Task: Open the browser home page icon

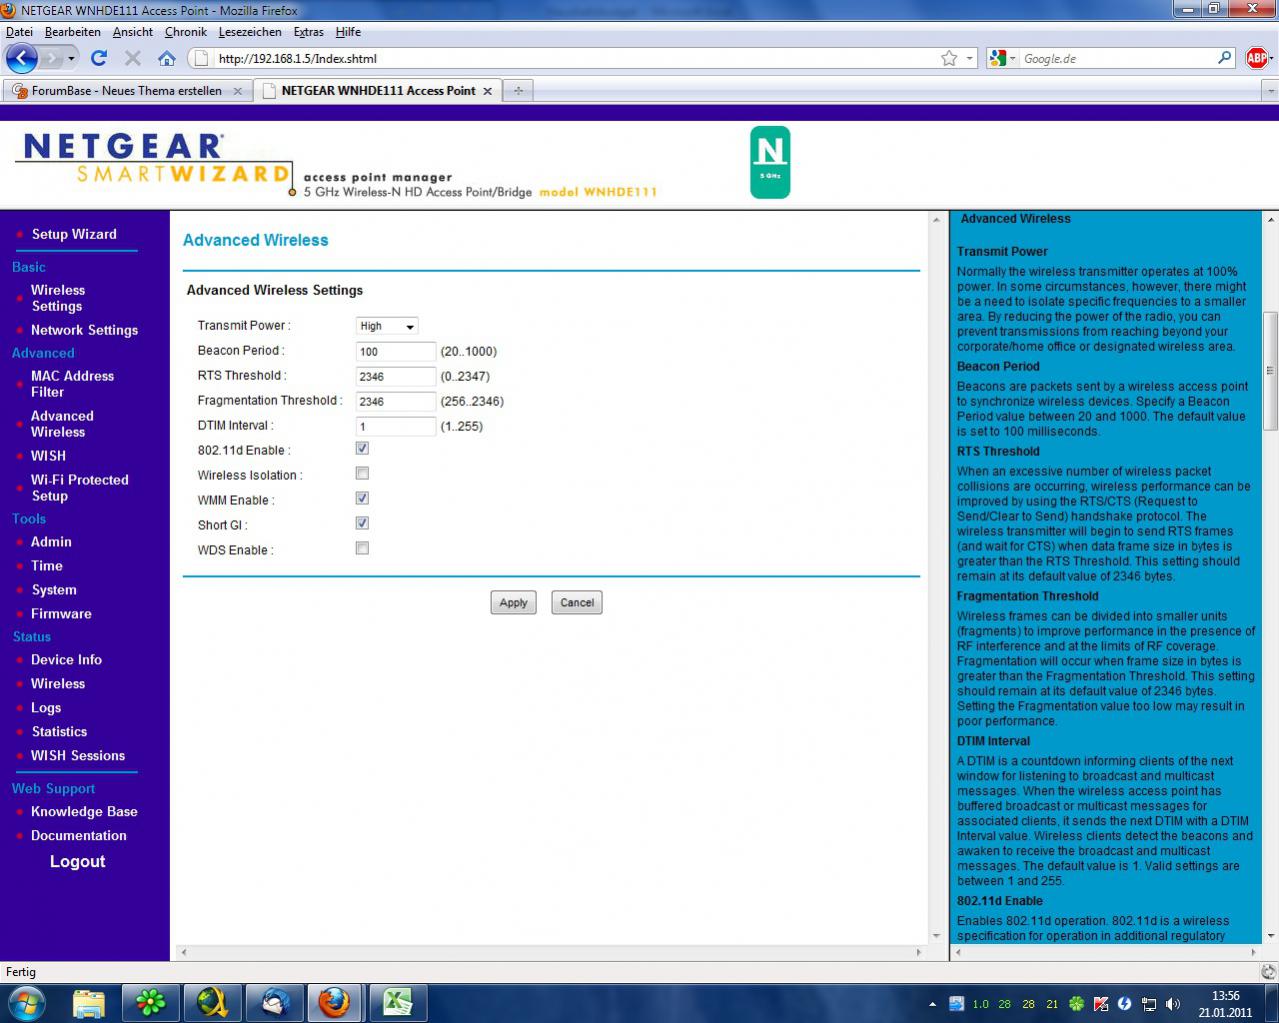Action: pyautogui.click(x=167, y=58)
